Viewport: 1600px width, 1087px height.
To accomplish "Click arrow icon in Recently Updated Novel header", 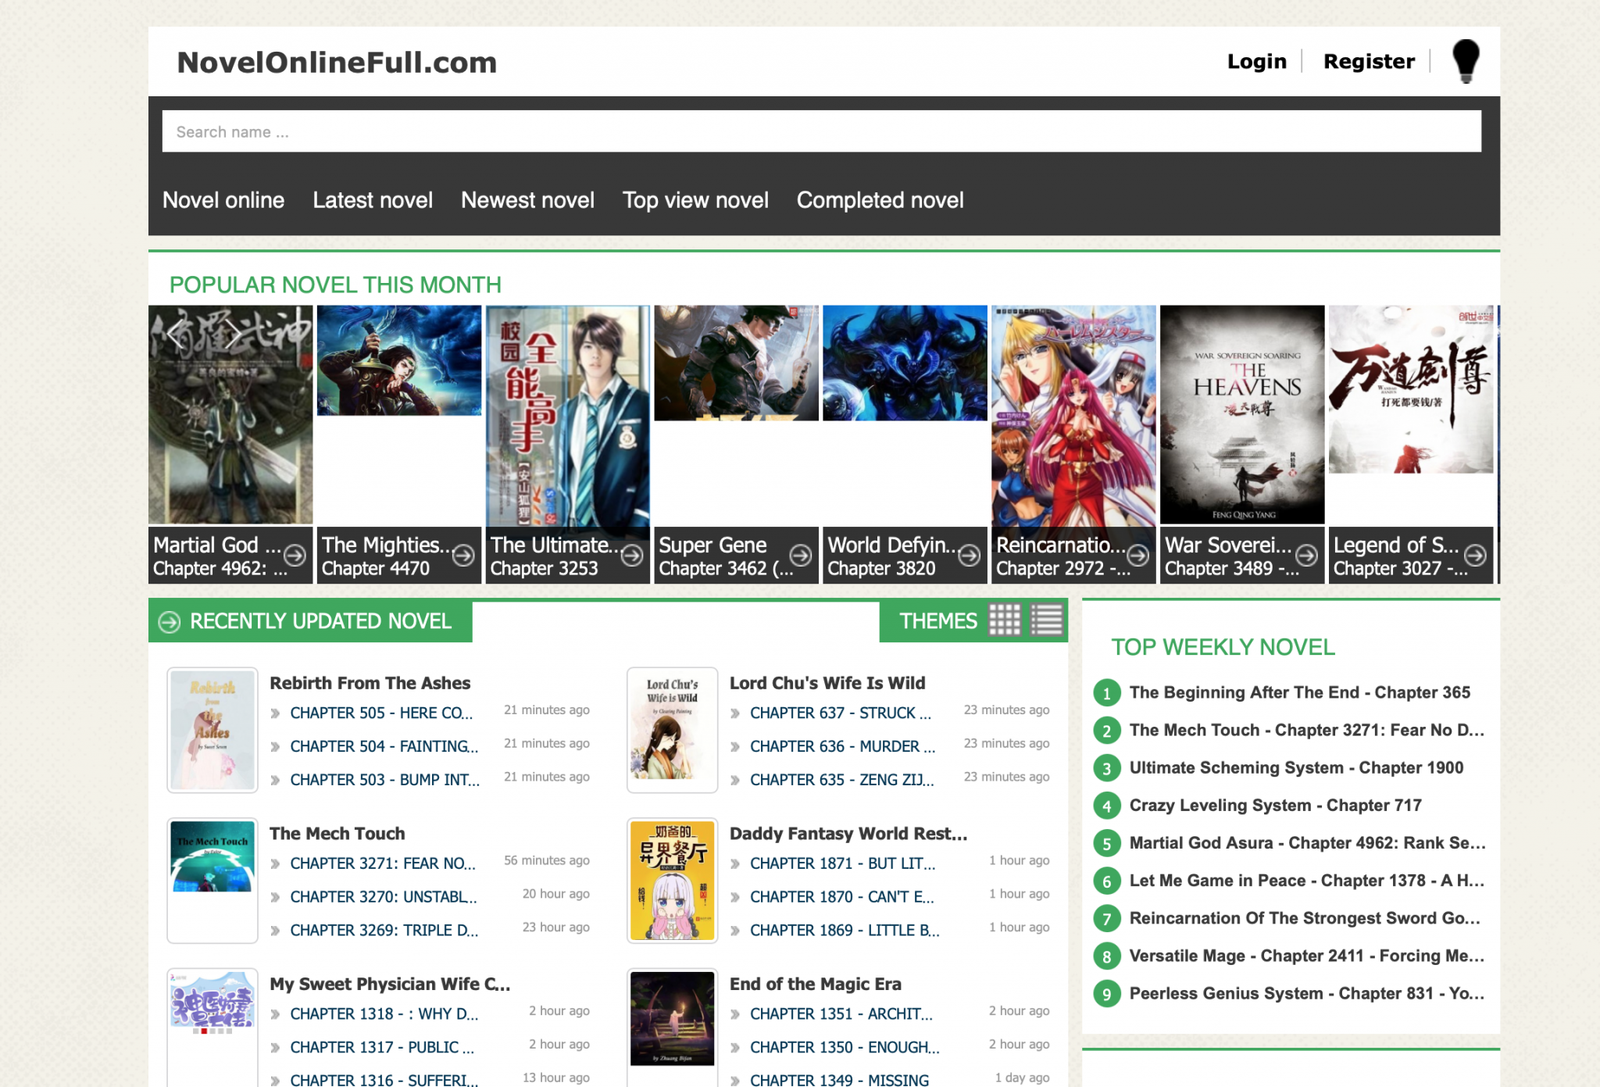I will click(x=171, y=621).
